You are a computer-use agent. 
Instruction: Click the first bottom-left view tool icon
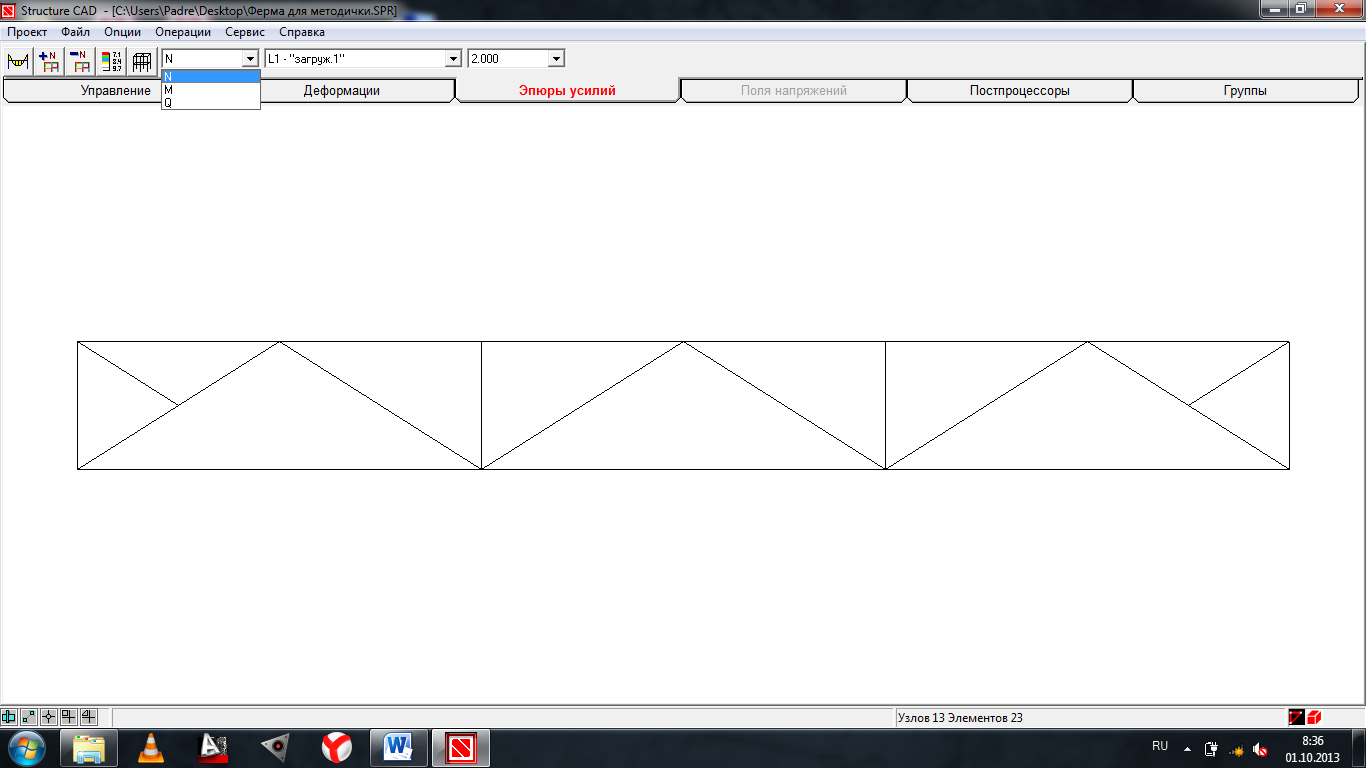pos(9,717)
